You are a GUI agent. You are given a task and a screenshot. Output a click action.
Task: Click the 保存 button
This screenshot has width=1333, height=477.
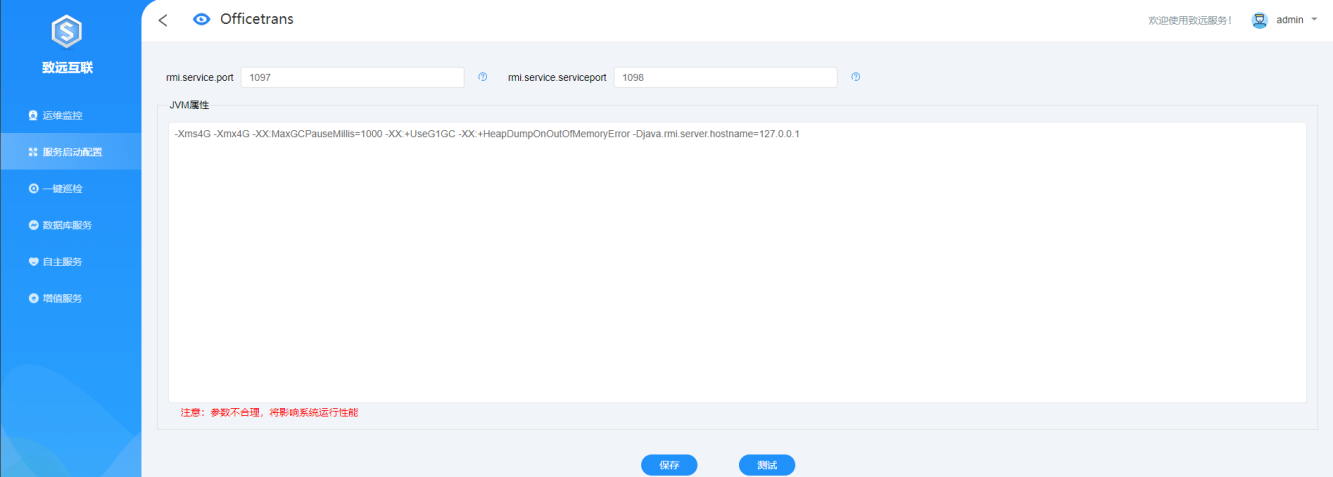click(x=669, y=465)
